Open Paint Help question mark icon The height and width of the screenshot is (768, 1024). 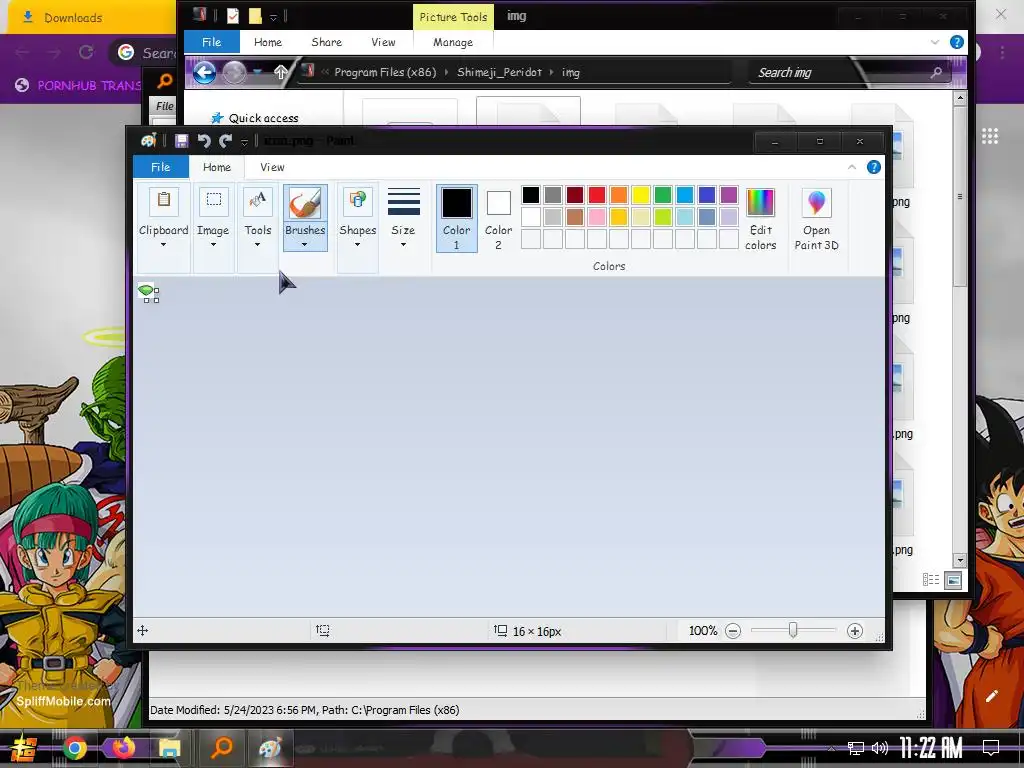tap(874, 167)
